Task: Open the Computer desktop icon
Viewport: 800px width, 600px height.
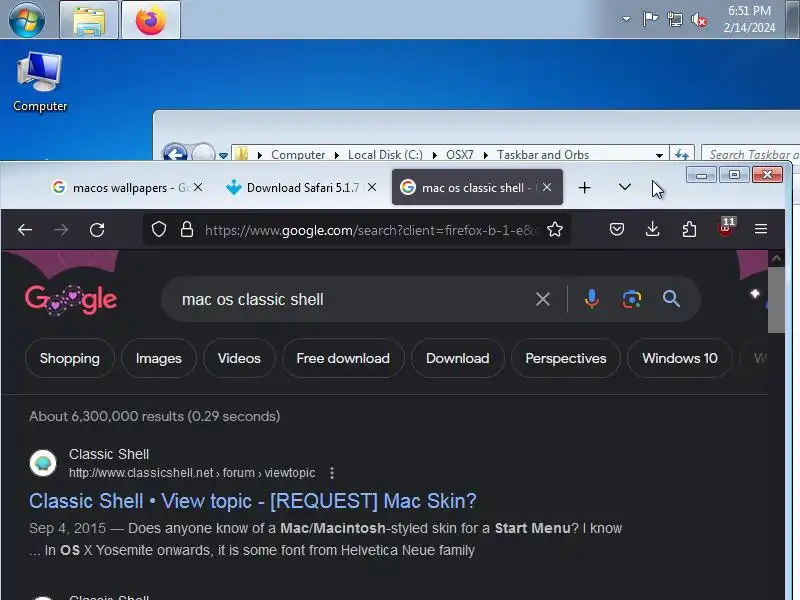Action: [40, 82]
